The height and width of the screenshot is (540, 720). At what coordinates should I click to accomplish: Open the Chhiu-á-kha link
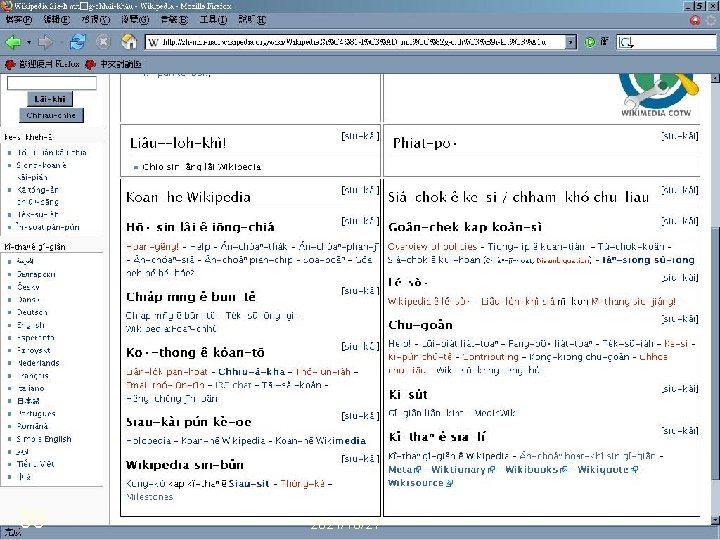(x=251, y=371)
